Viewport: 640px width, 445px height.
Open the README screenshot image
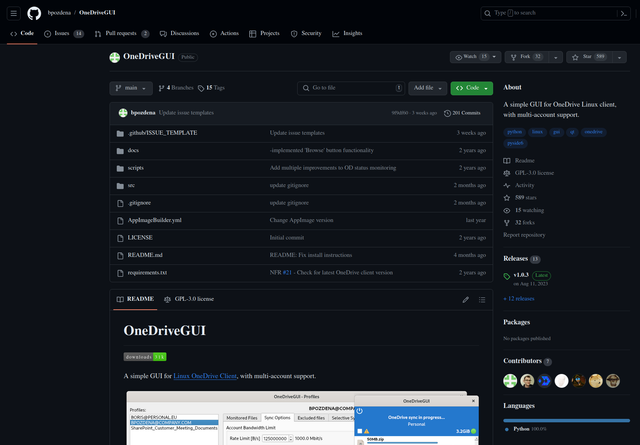[302, 418]
